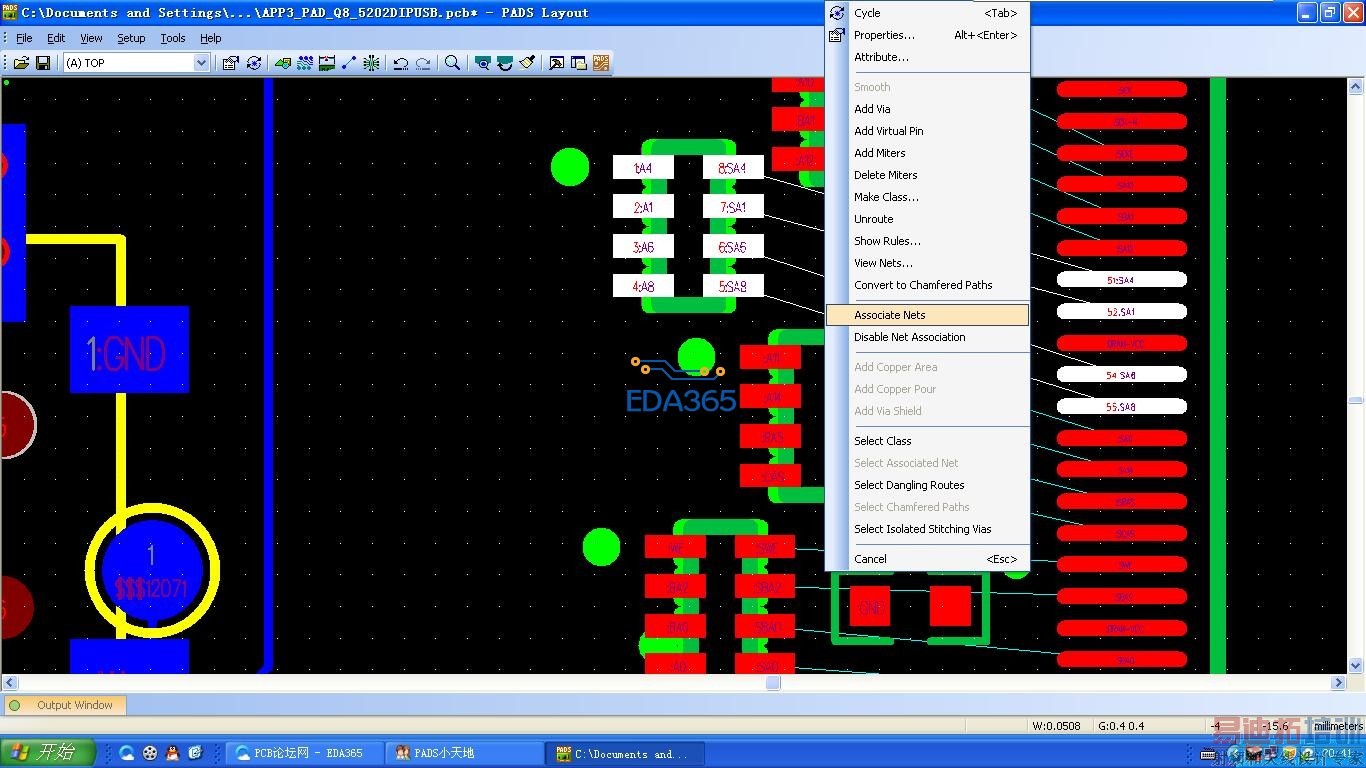Click the Windows Start button
Viewport: 1366px width, 768px height.
pos(48,753)
